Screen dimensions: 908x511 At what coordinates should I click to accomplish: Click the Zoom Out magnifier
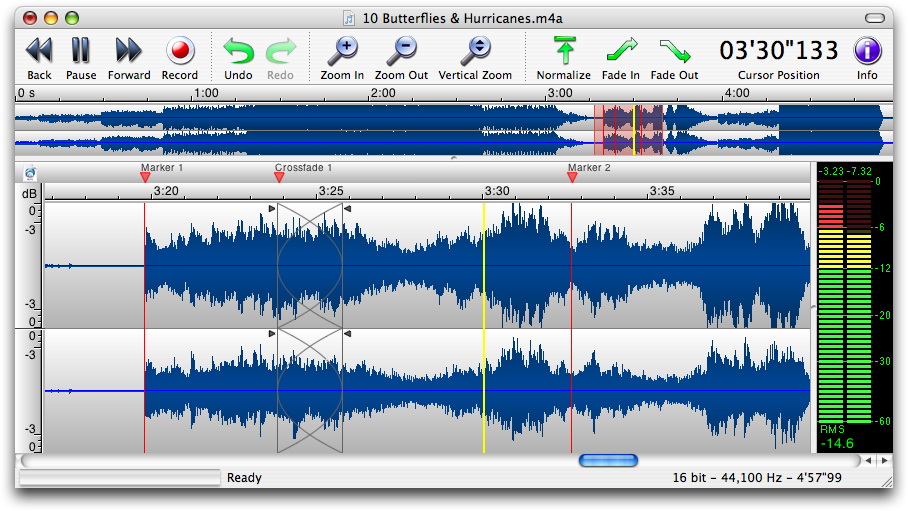coord(401,50)
